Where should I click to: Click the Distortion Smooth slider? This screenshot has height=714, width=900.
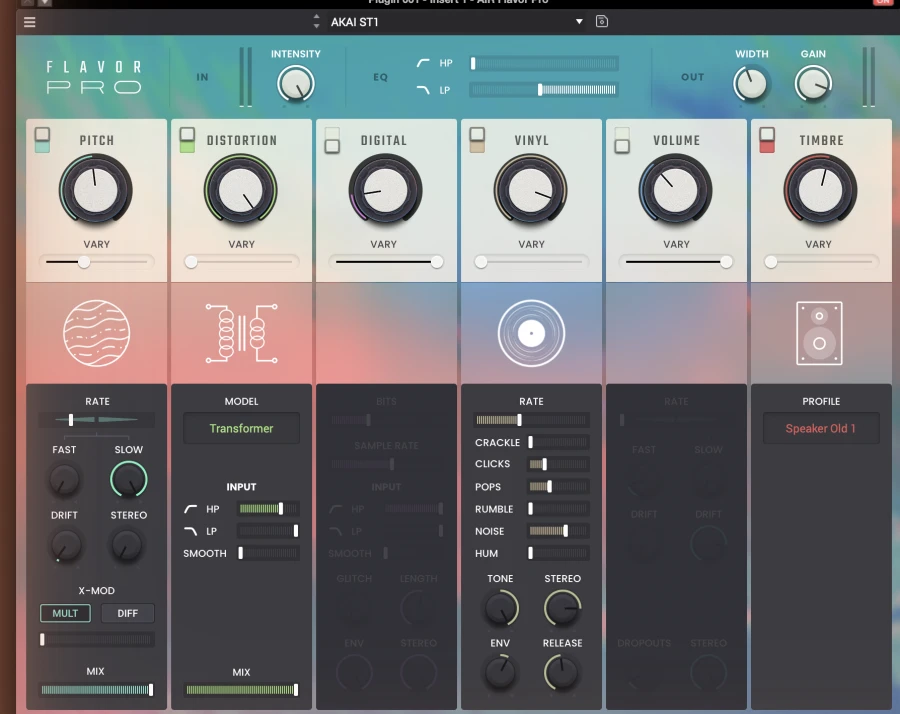pos(269,553)
